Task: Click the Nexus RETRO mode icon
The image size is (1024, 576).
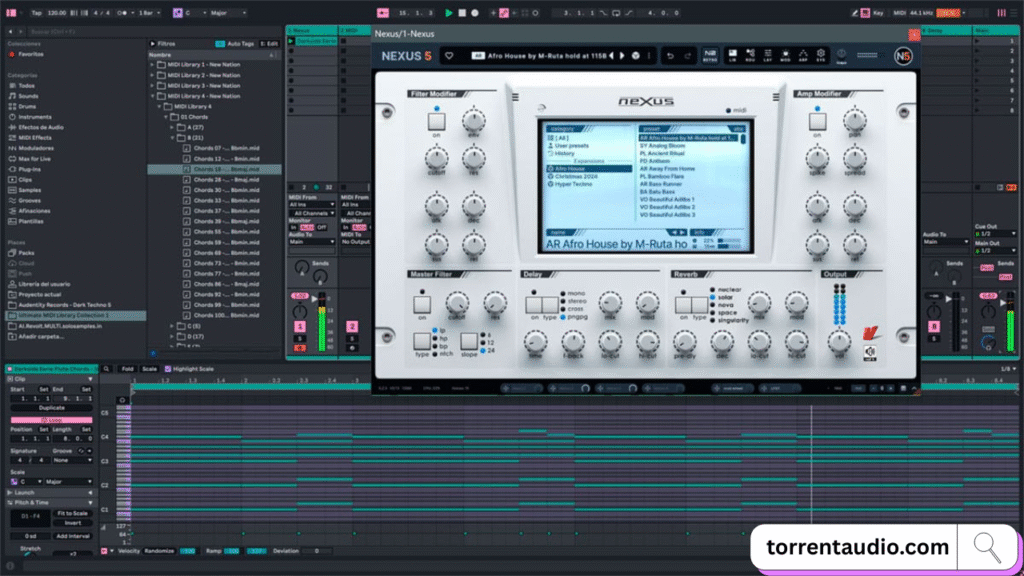Action: click(709, 56)
